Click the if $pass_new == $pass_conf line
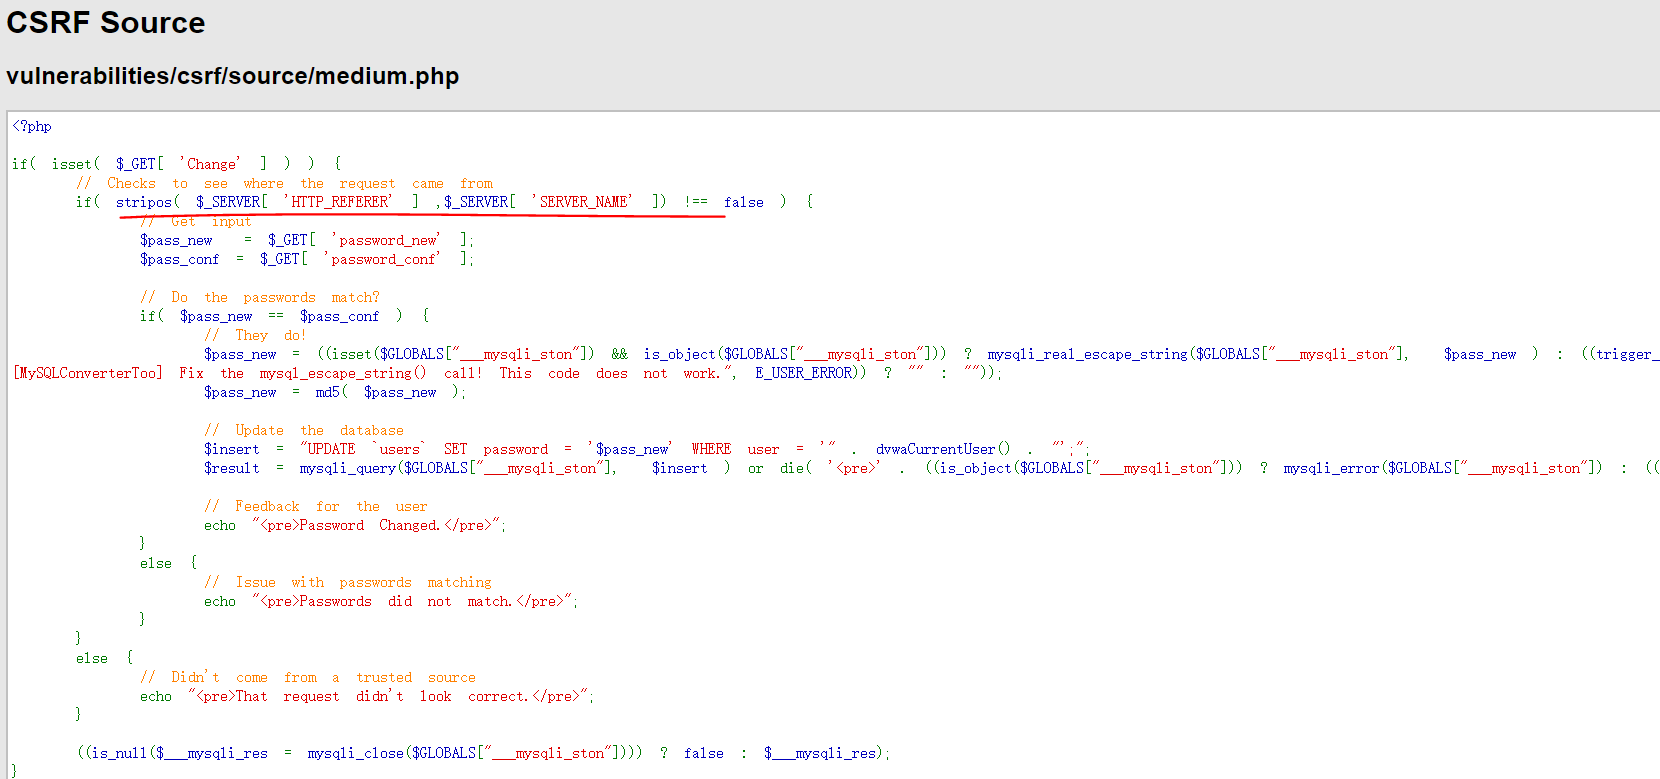The image size is (1660, 779). (285, 317)
